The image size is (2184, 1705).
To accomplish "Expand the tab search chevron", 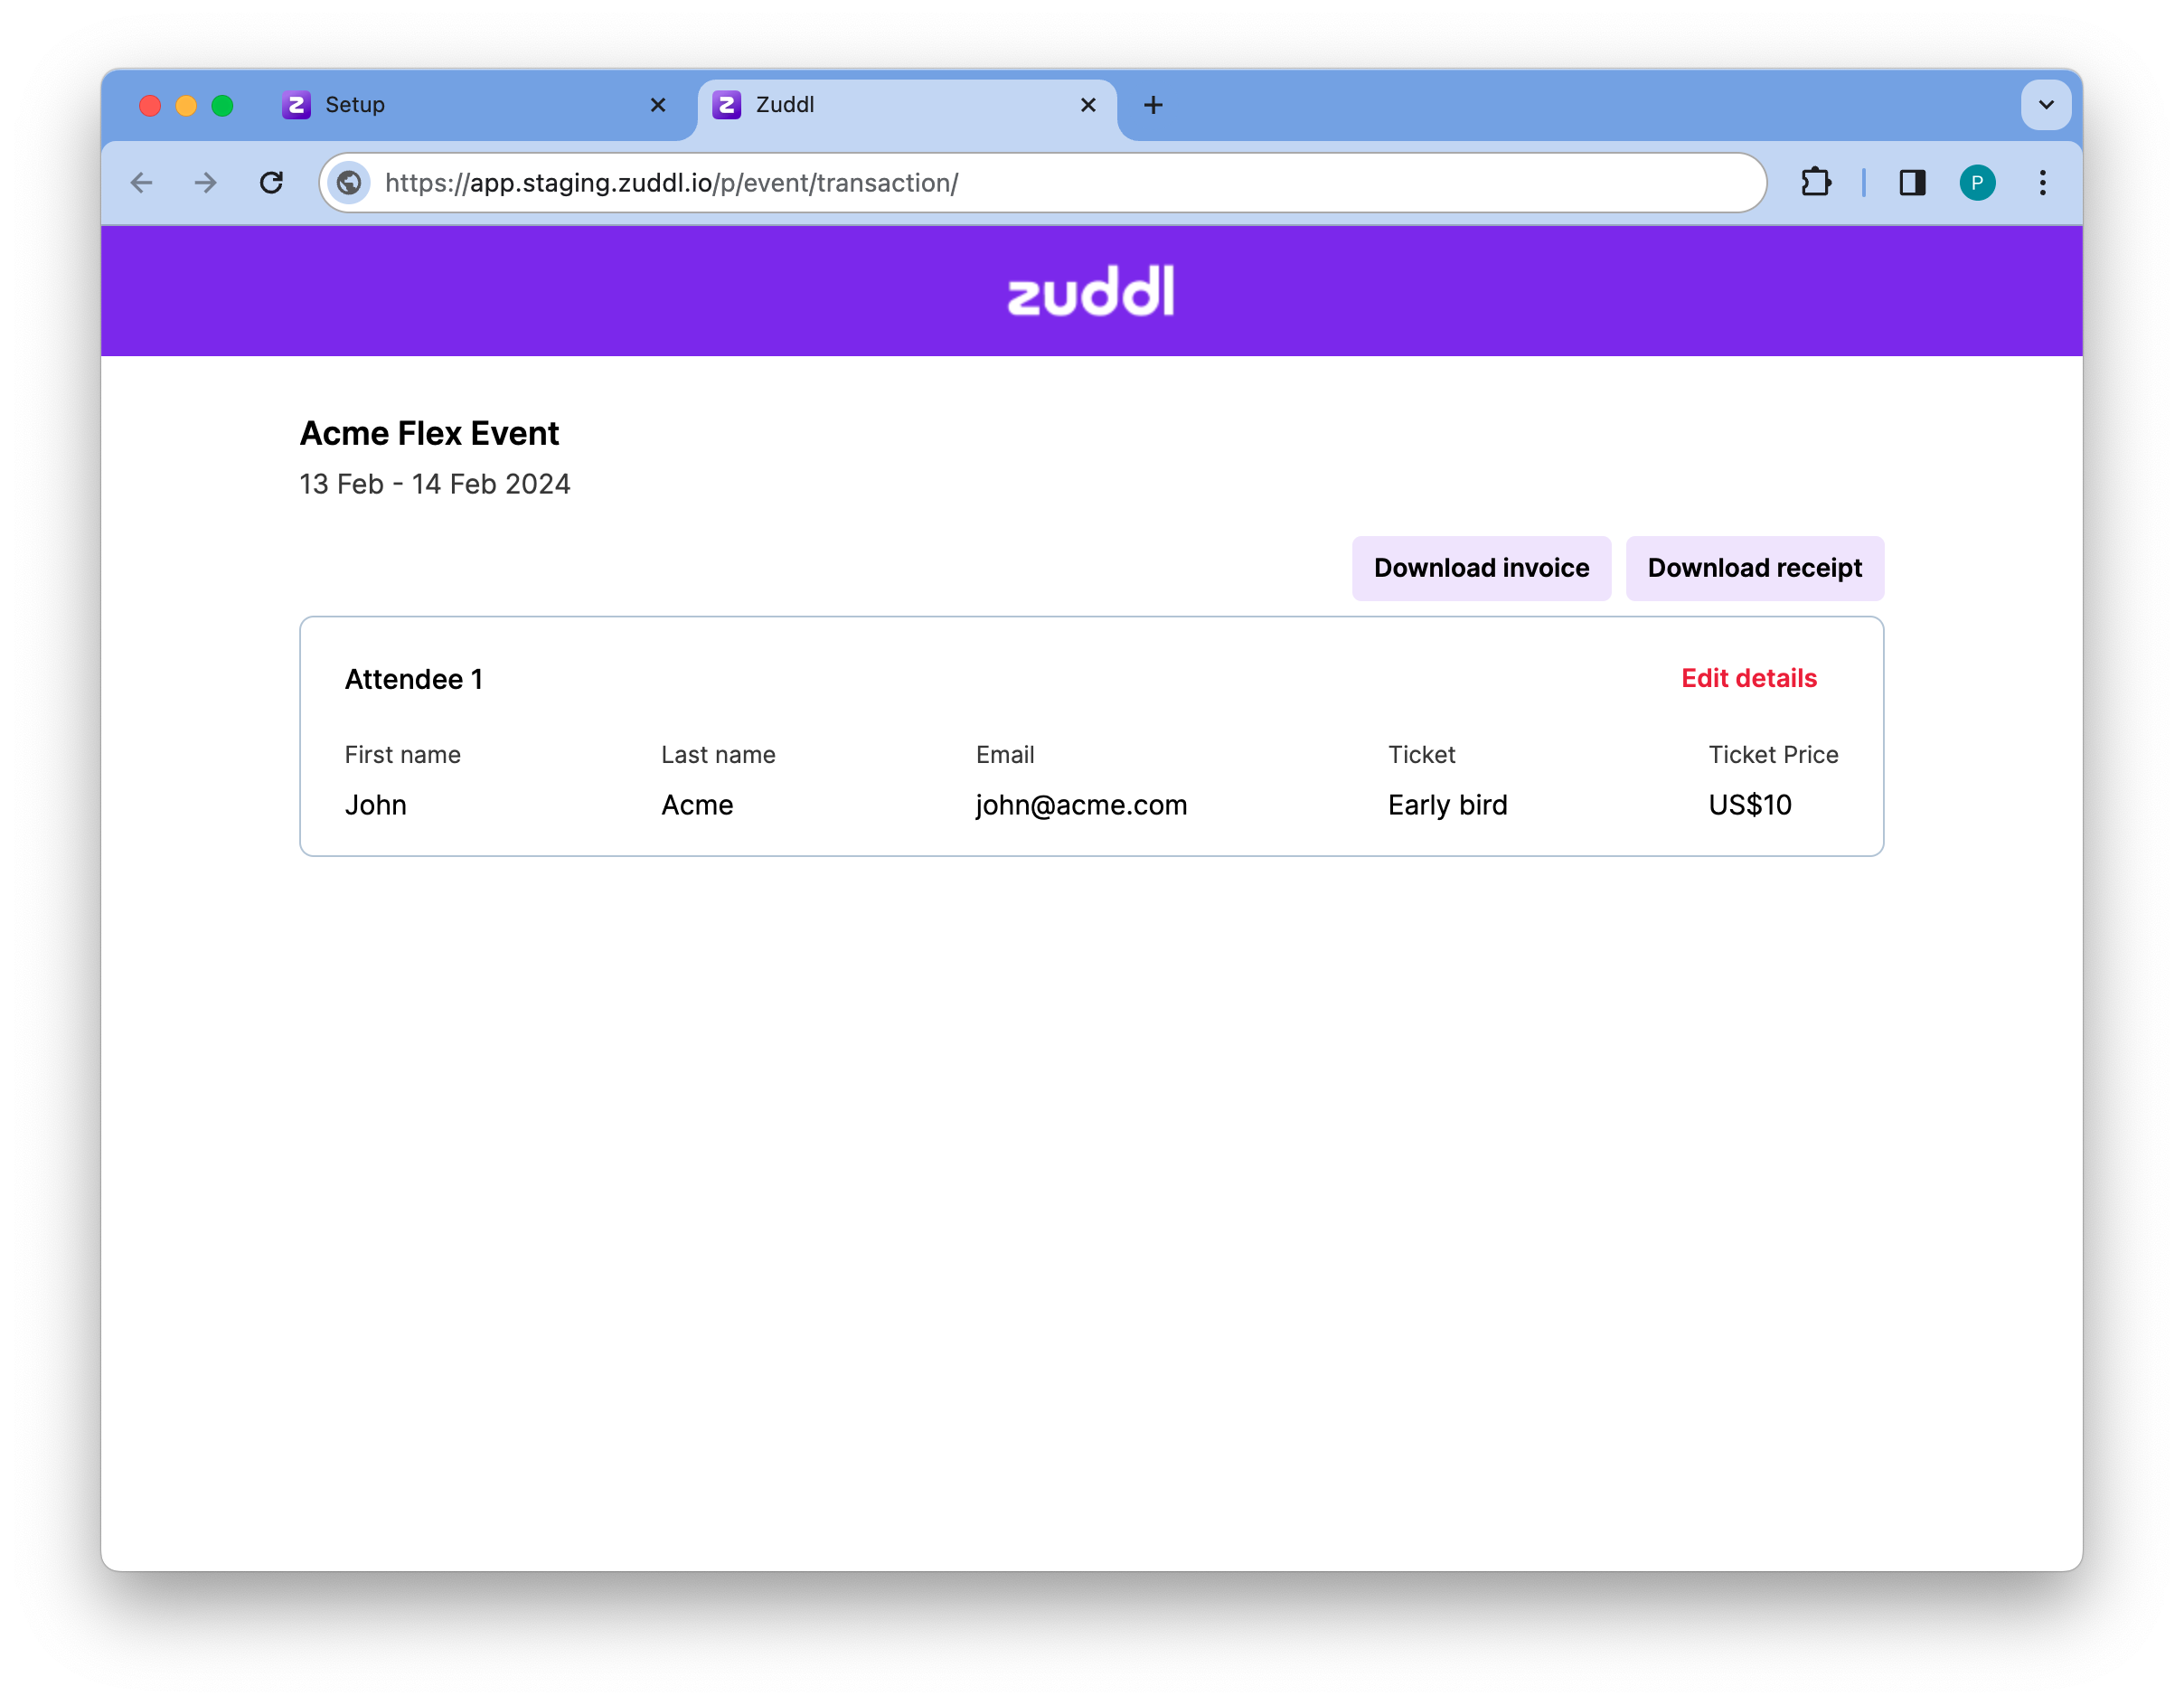I will 2046,105.
